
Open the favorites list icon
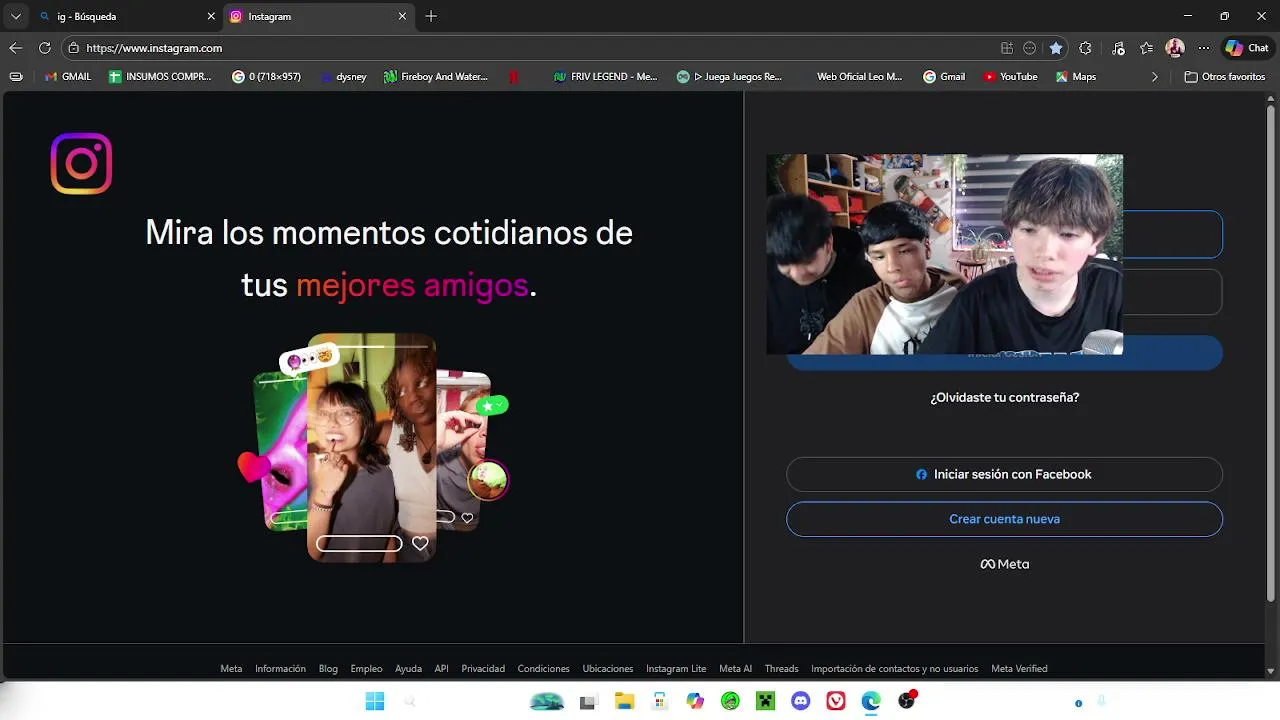click(x=1147, y=48)
